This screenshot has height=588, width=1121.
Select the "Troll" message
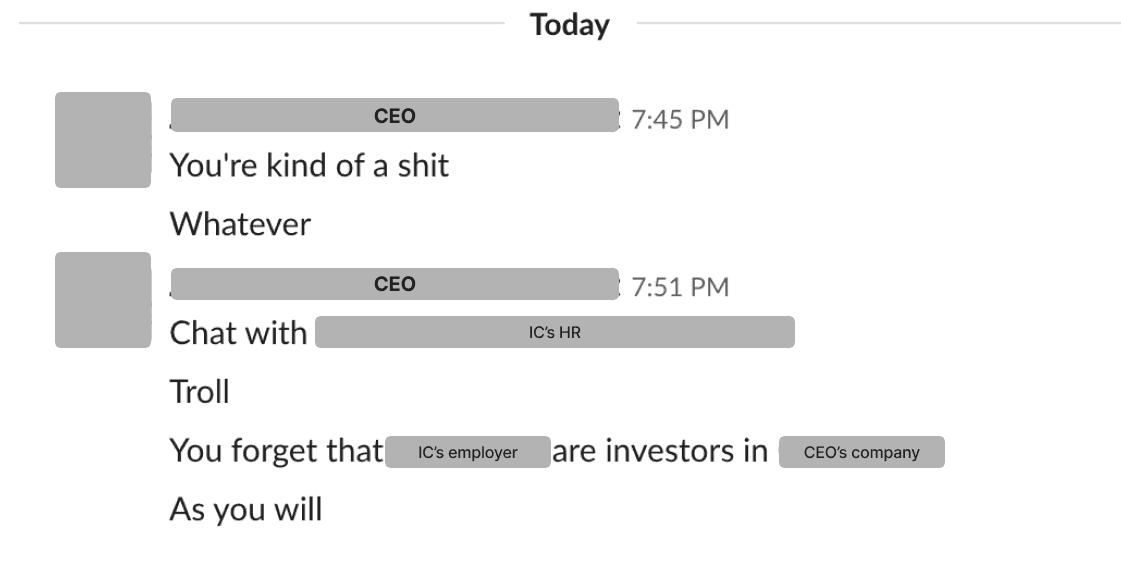pos(199,392)
